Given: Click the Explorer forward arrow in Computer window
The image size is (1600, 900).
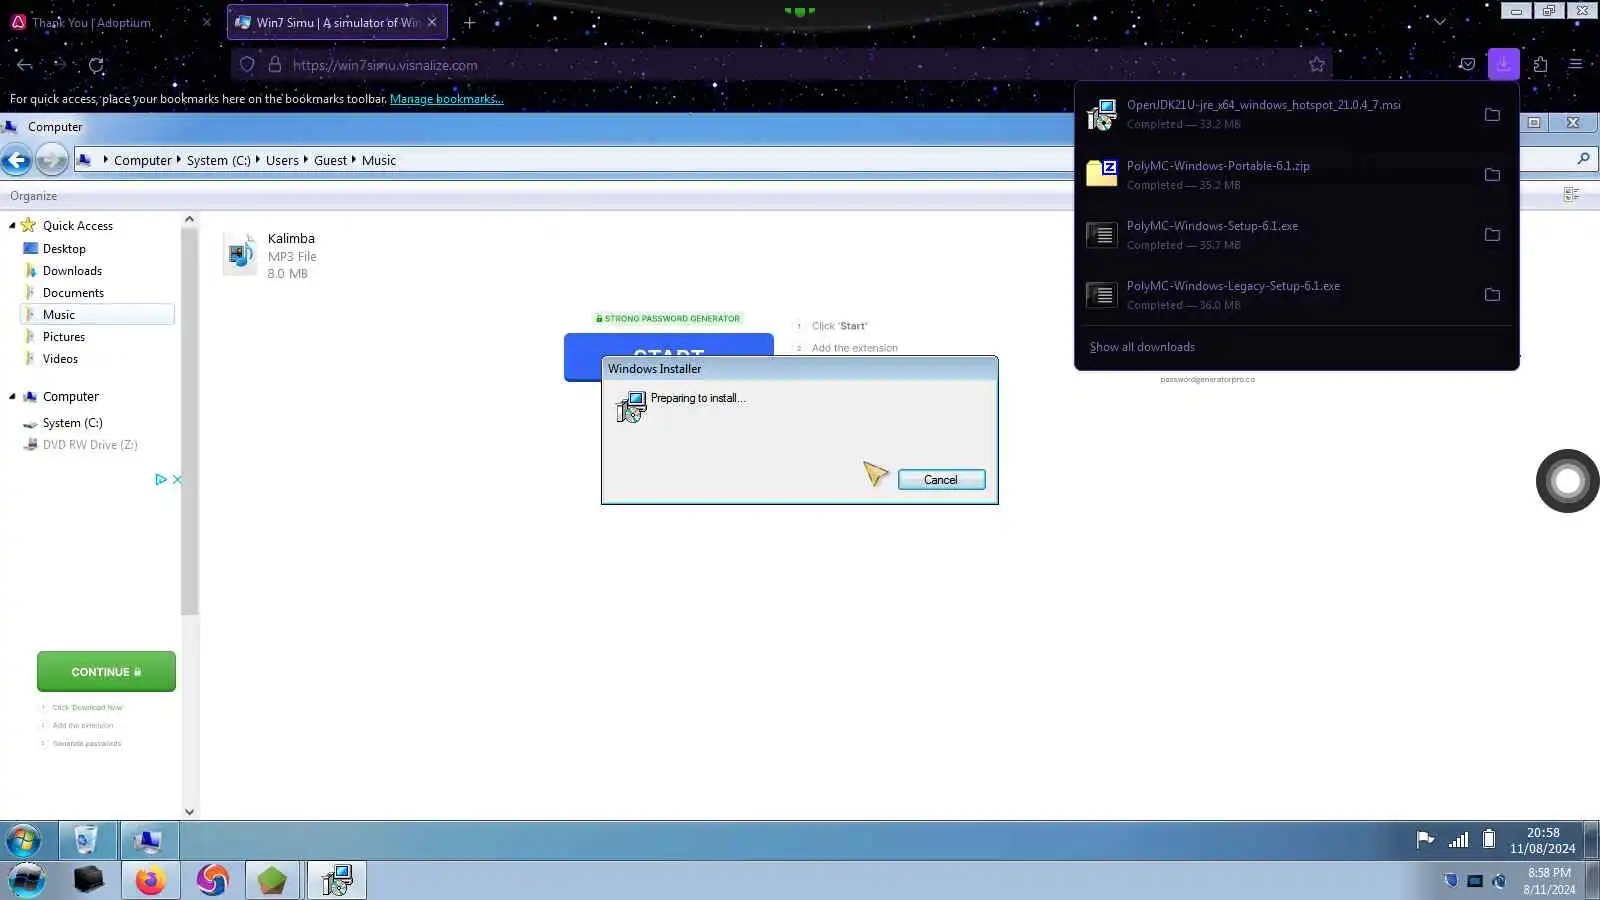Looking at the screenshot, I should pyautogui.click(x=51, y=160).
